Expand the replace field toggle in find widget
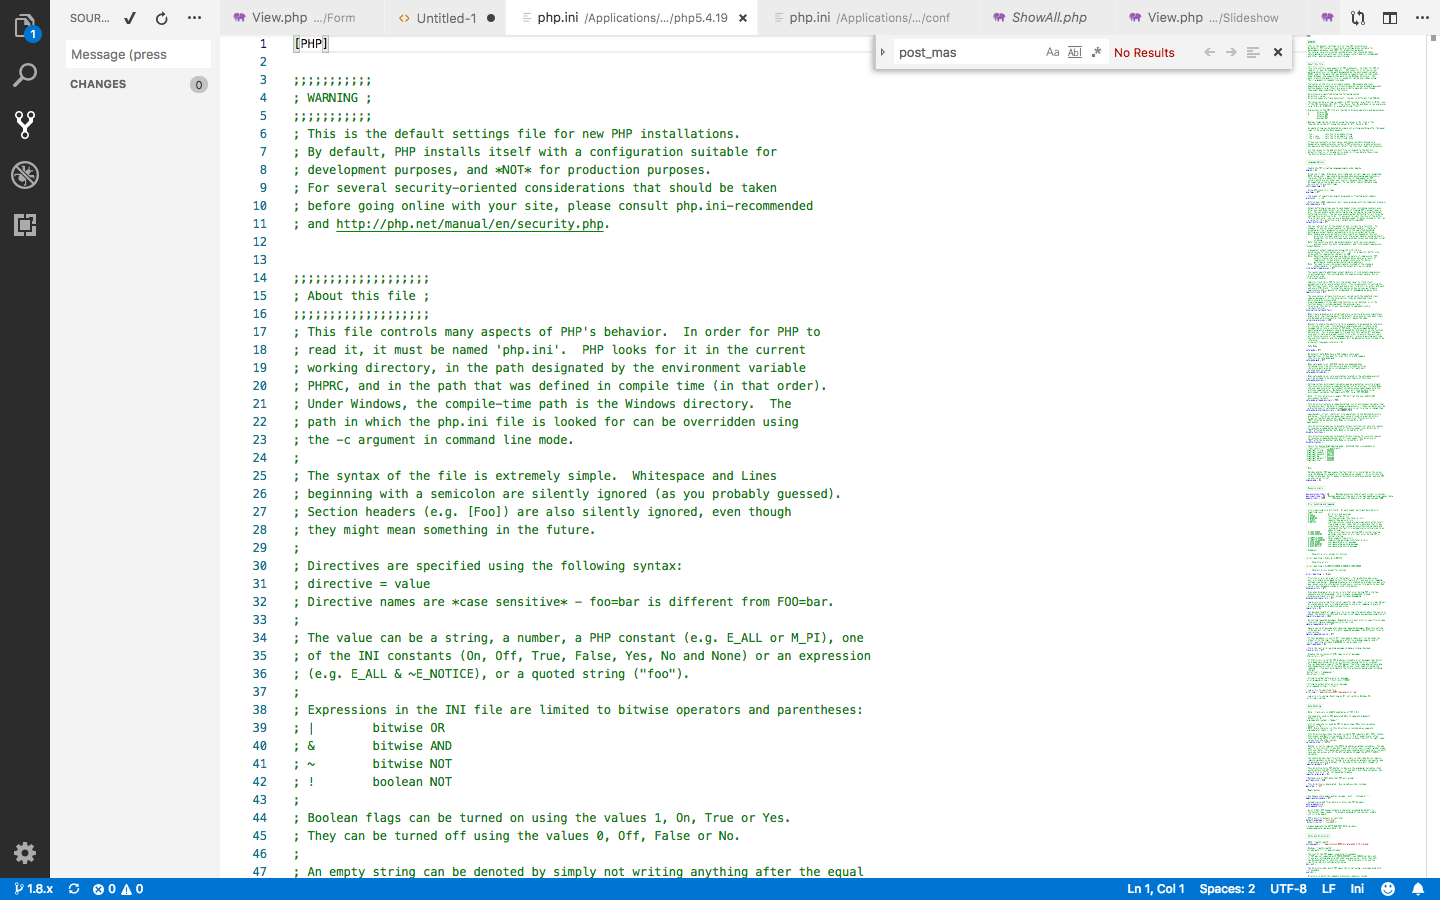Image resolution: width=1440 pixels, height=900 pixels. (883, 52)
